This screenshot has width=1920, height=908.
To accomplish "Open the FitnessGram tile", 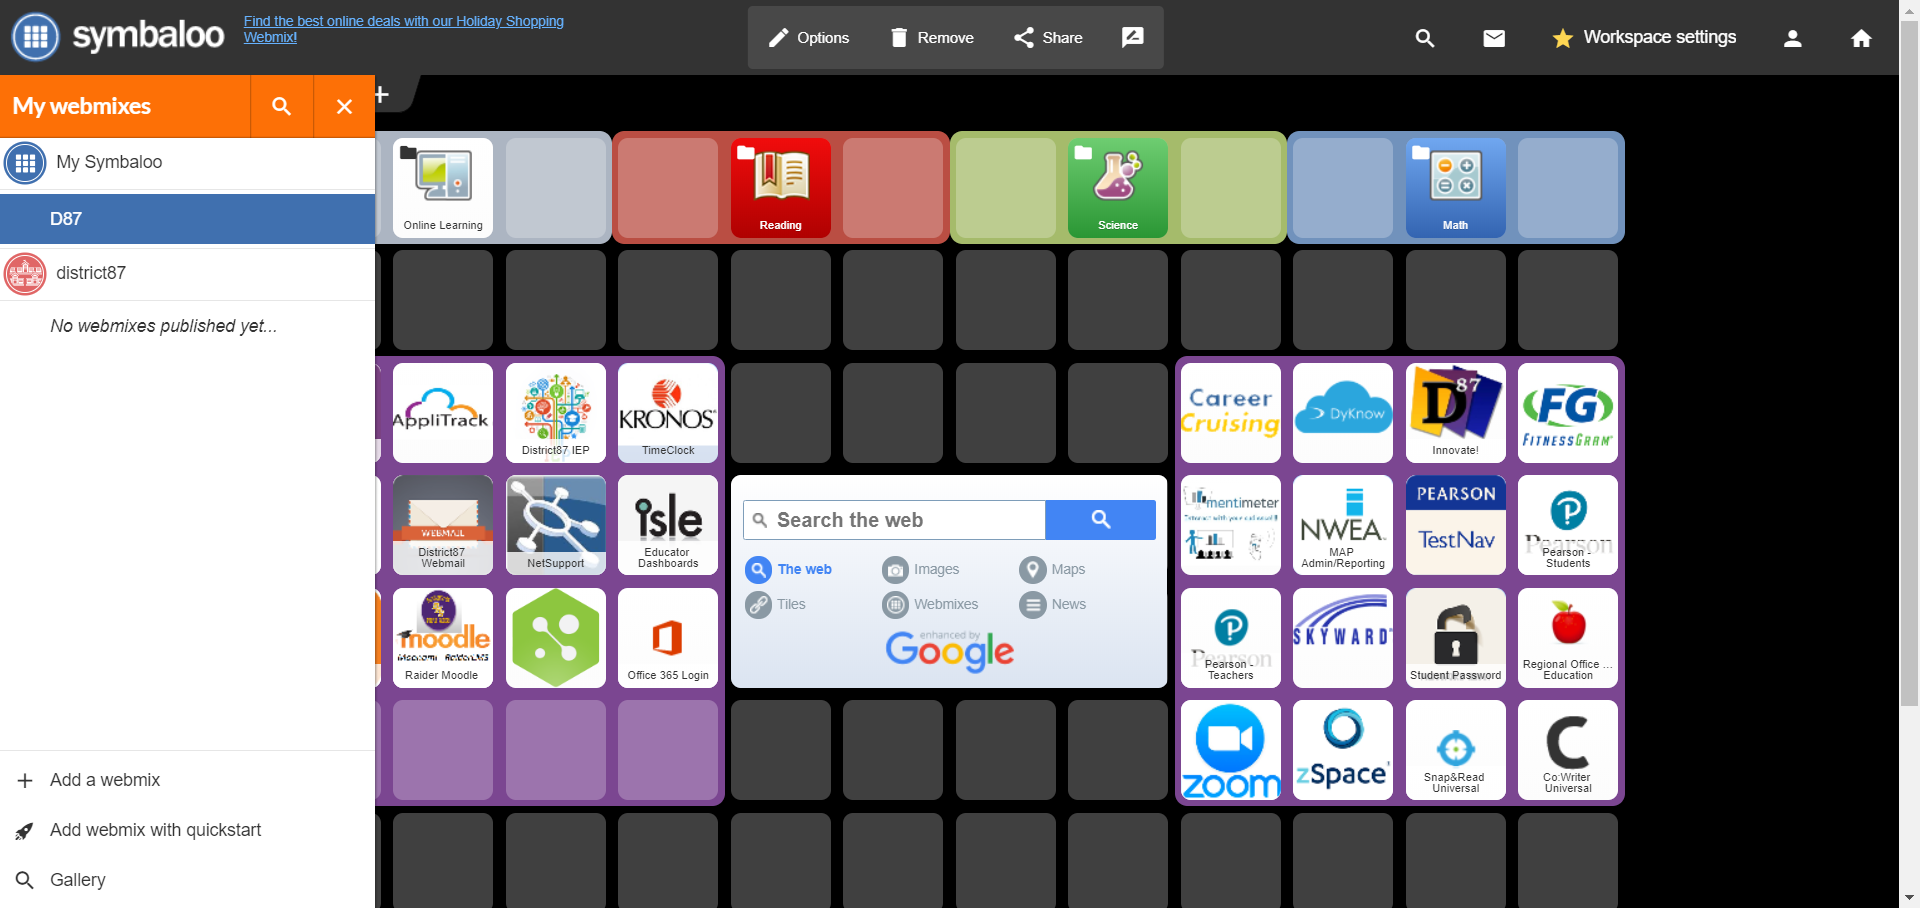I will coord(1568,412).
